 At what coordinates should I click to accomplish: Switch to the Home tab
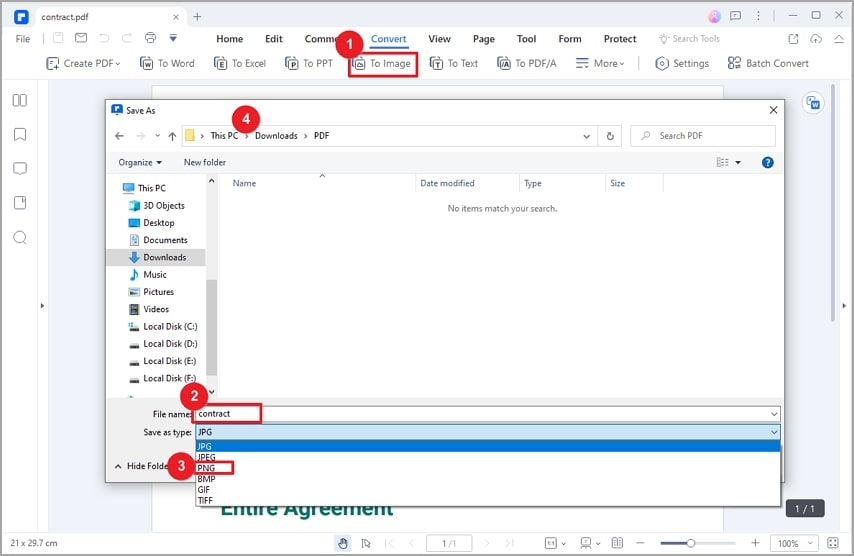point(229,39)
